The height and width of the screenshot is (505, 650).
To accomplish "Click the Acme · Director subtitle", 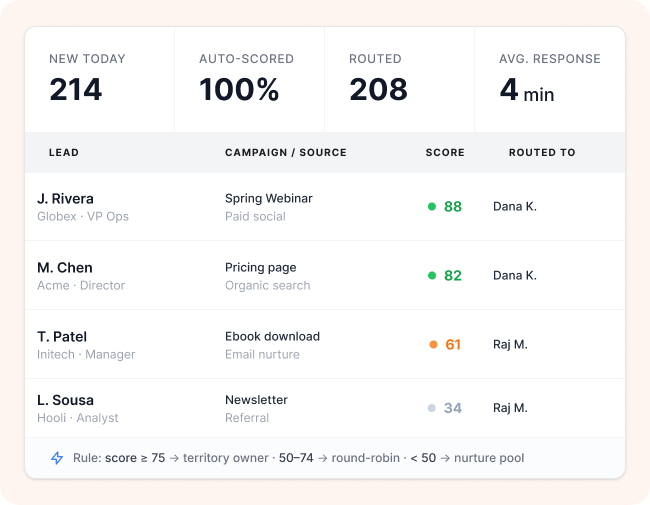I will 81,285.
